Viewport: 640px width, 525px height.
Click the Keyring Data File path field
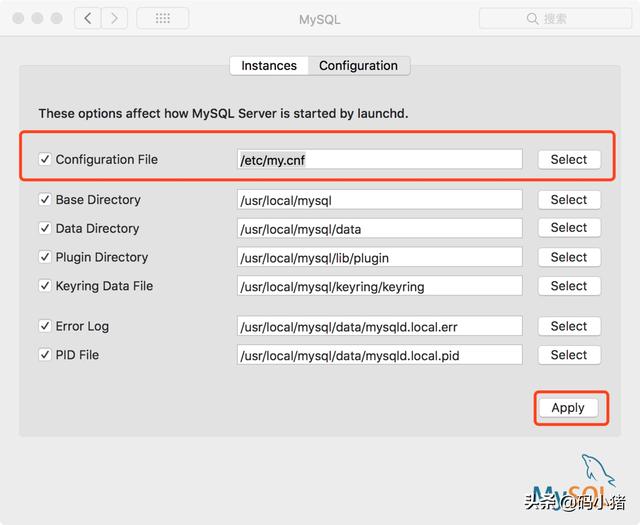[380, 286]
